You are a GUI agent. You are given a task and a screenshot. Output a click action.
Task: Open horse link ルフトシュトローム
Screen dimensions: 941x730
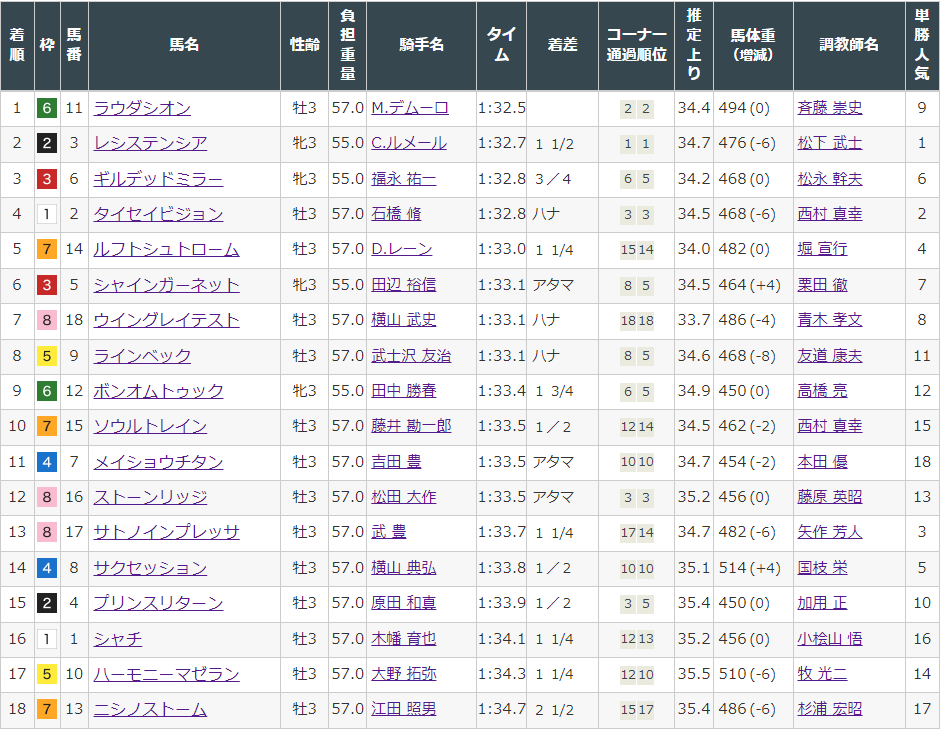click(167, 250)
